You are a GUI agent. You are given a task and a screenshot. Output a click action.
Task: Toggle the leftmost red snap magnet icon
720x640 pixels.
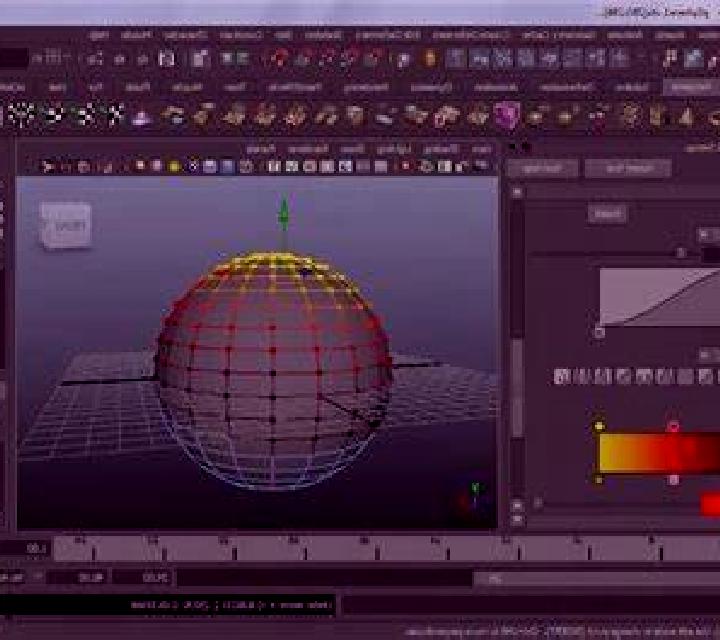[279, 58]
